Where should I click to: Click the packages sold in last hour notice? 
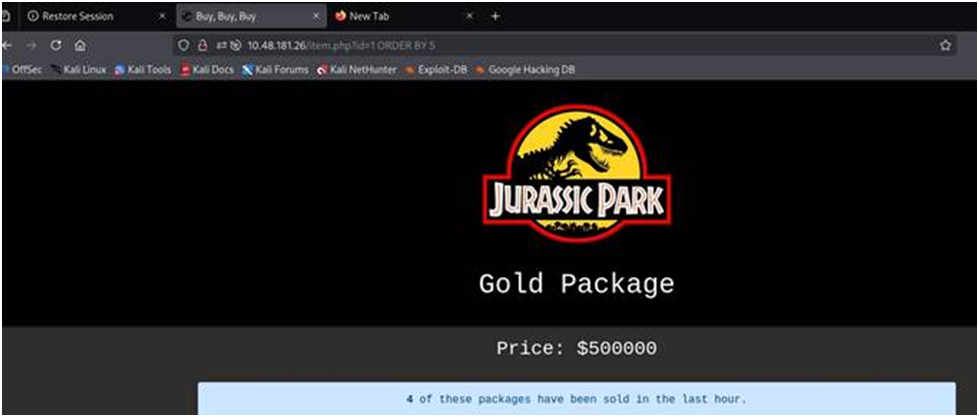[576, 398]
